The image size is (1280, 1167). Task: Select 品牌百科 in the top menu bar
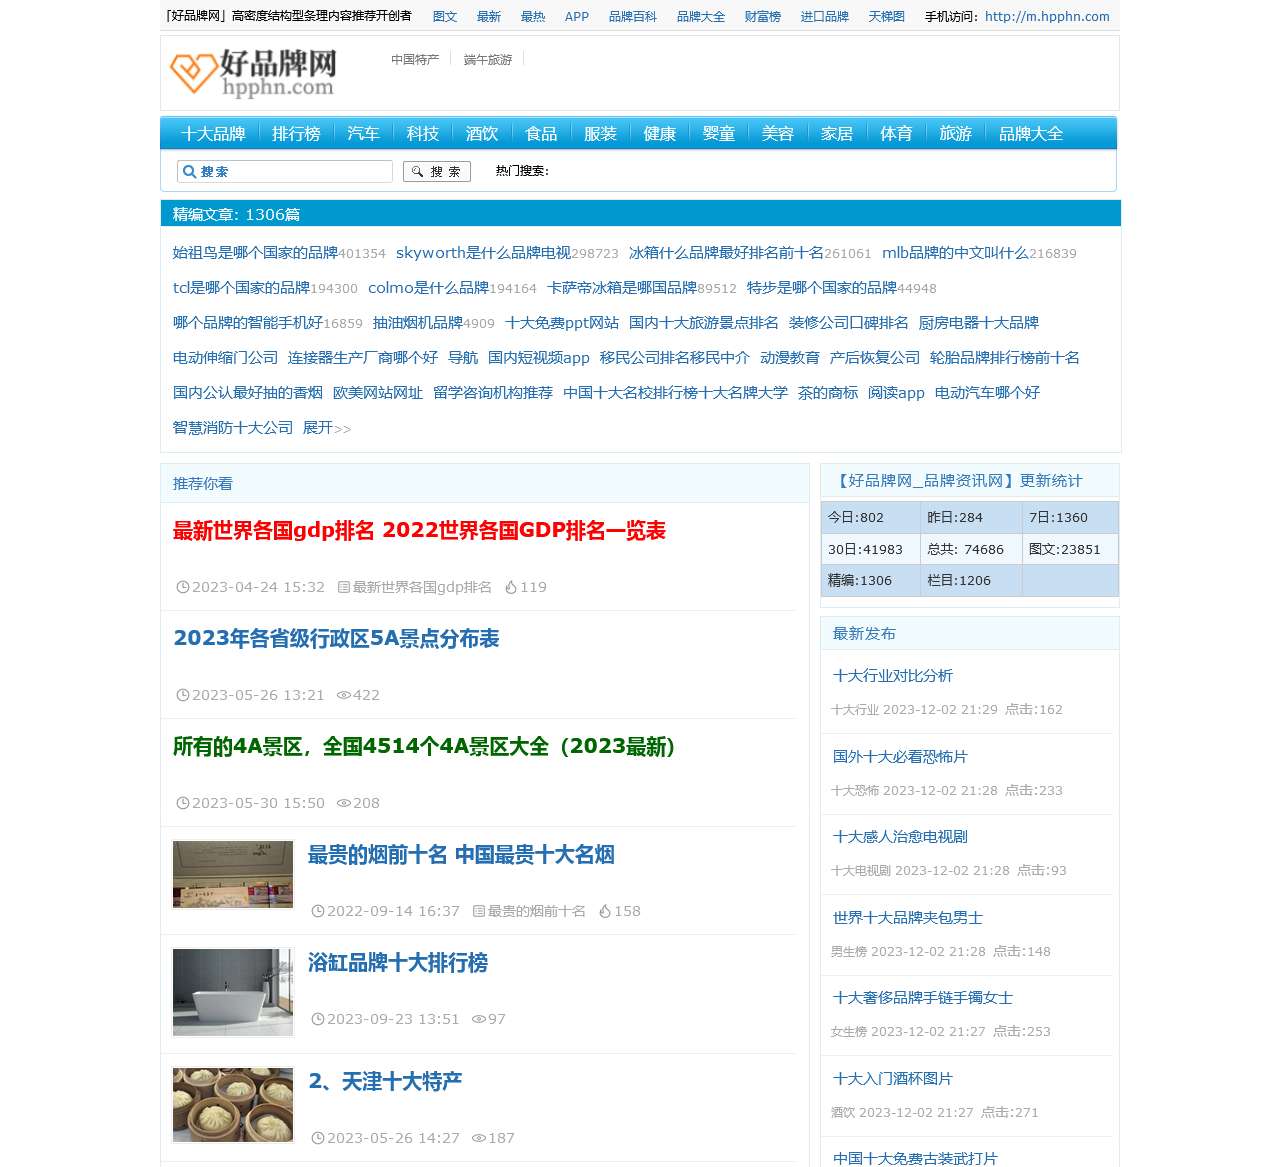[x=632, y=16]
